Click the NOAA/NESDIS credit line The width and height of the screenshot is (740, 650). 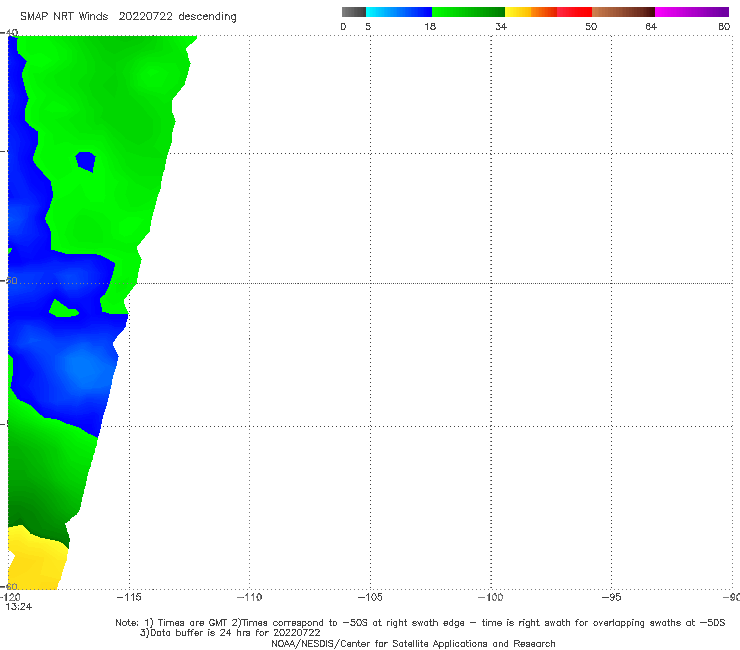click(413, 644)
